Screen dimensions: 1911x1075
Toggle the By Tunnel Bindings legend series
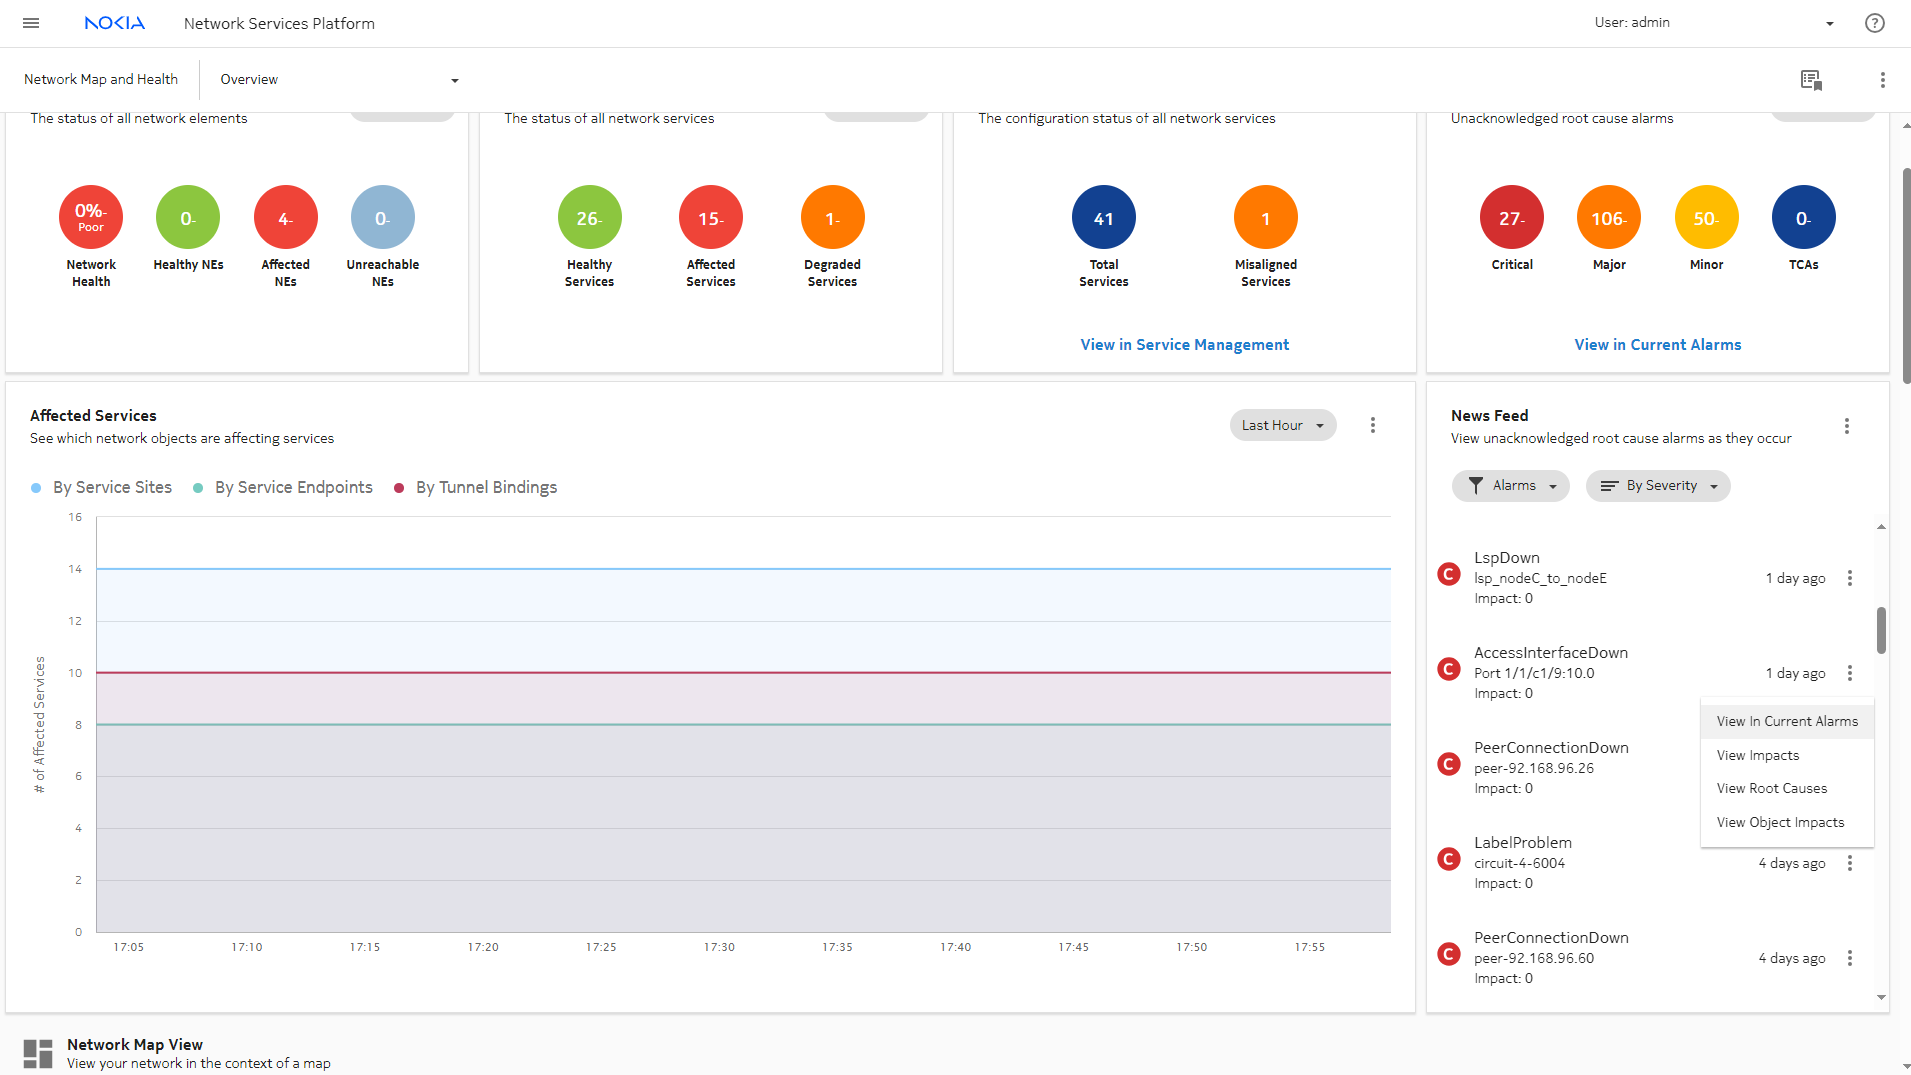click(x=476, y=488)
